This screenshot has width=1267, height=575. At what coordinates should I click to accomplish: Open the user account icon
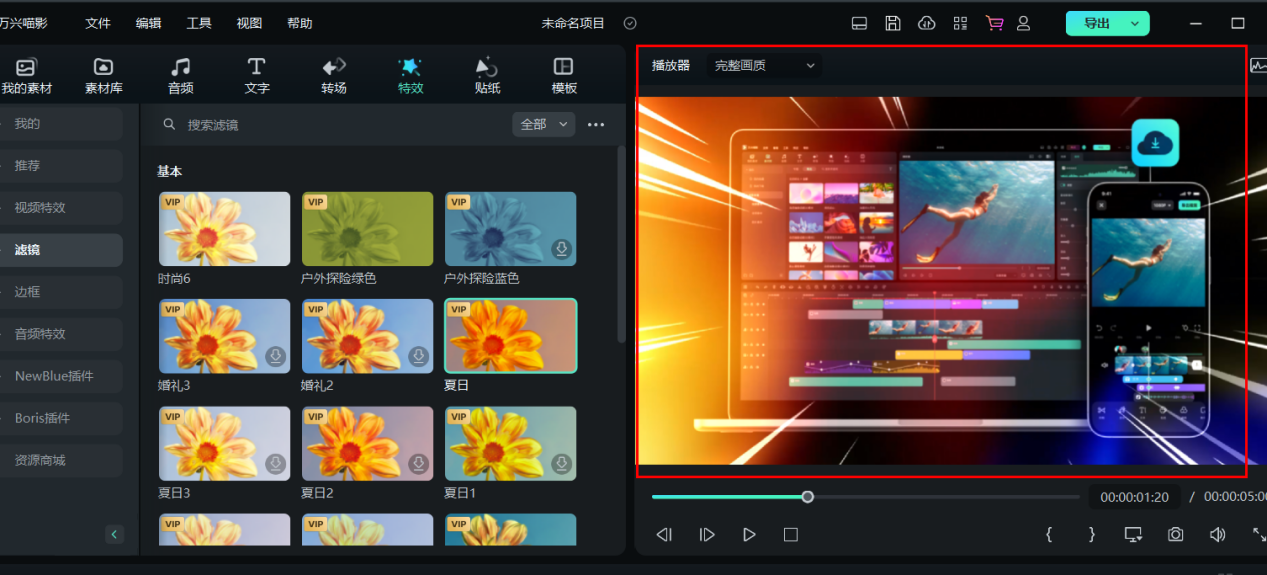(1023, 23)
